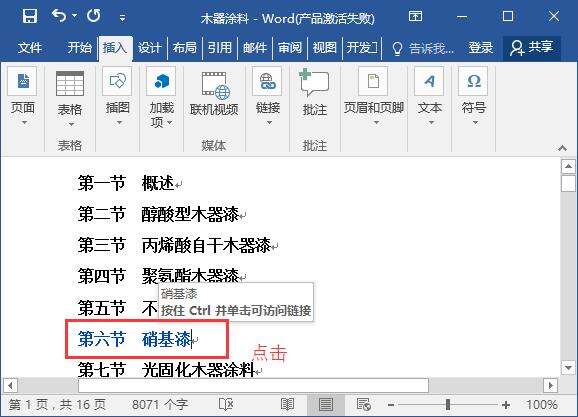578x417 pixels.
Task: Open the 符号 symbol Omega icon
Action: click(x=473, y=81)
